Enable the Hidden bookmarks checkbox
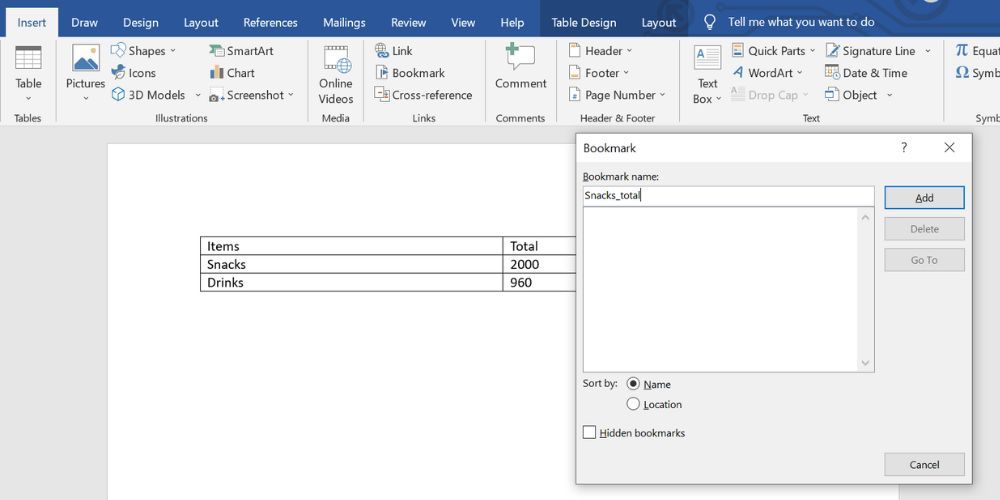 pyautogui.click(x=590, y=433)
